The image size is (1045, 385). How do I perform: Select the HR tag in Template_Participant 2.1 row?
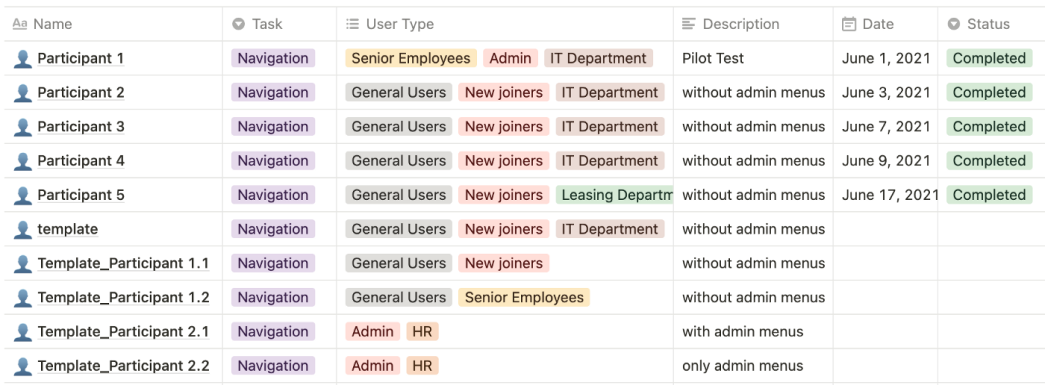[x=423, y=332]
